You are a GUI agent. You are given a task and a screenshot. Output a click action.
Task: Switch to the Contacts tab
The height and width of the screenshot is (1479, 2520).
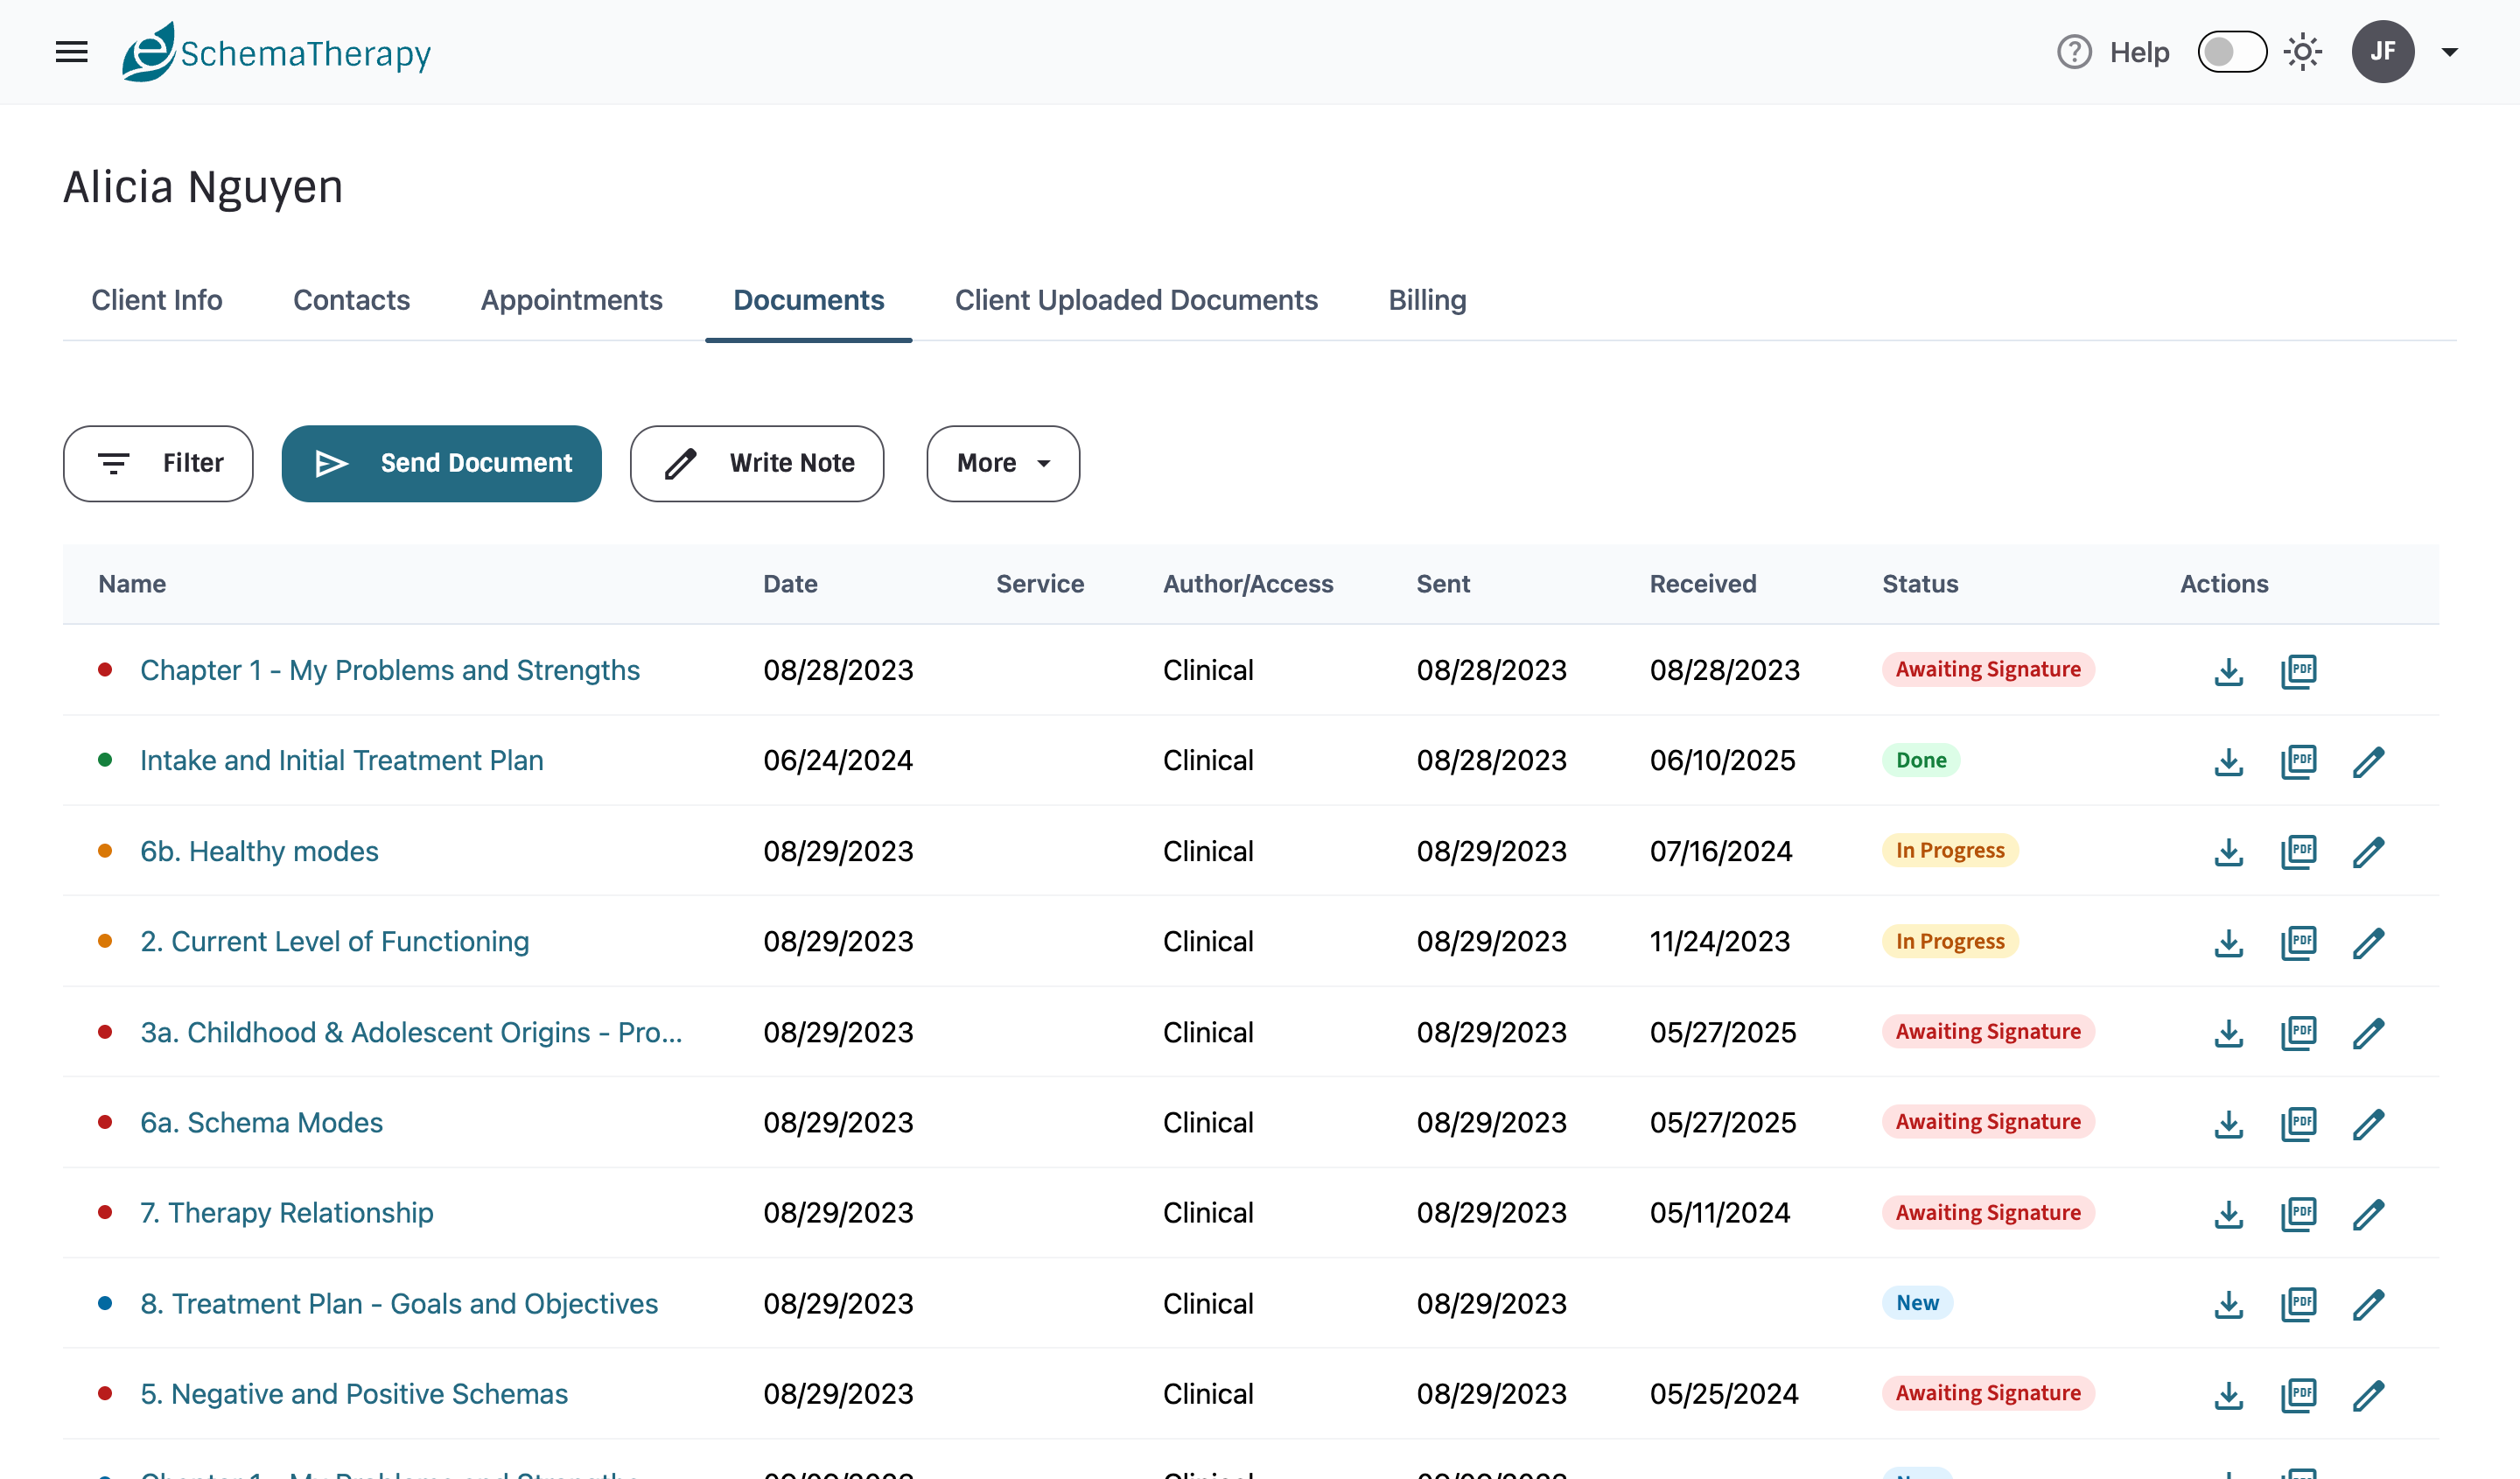[x=351, y=300]
